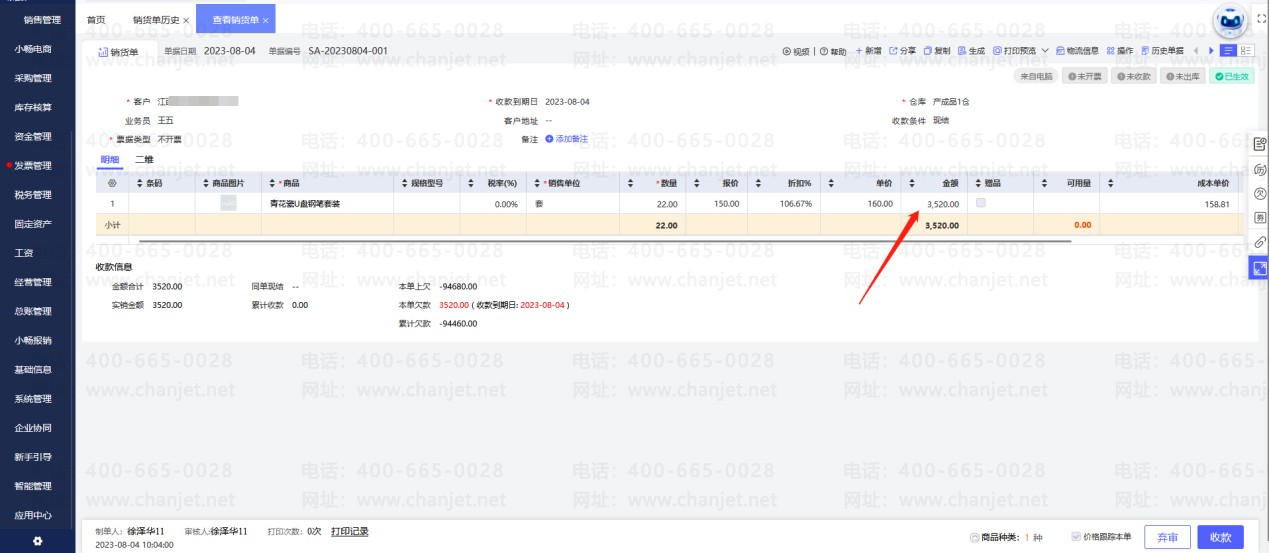Viewport: 1269px width, 553px height.
Task: Go to next document with blue right arrow
Action: 1211,51
